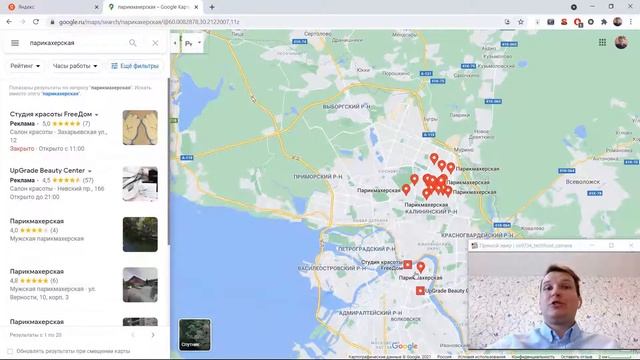640x360 pixels.
Task: Open the Парикмахерская listing rated 4,8
Action: (84, 285)
